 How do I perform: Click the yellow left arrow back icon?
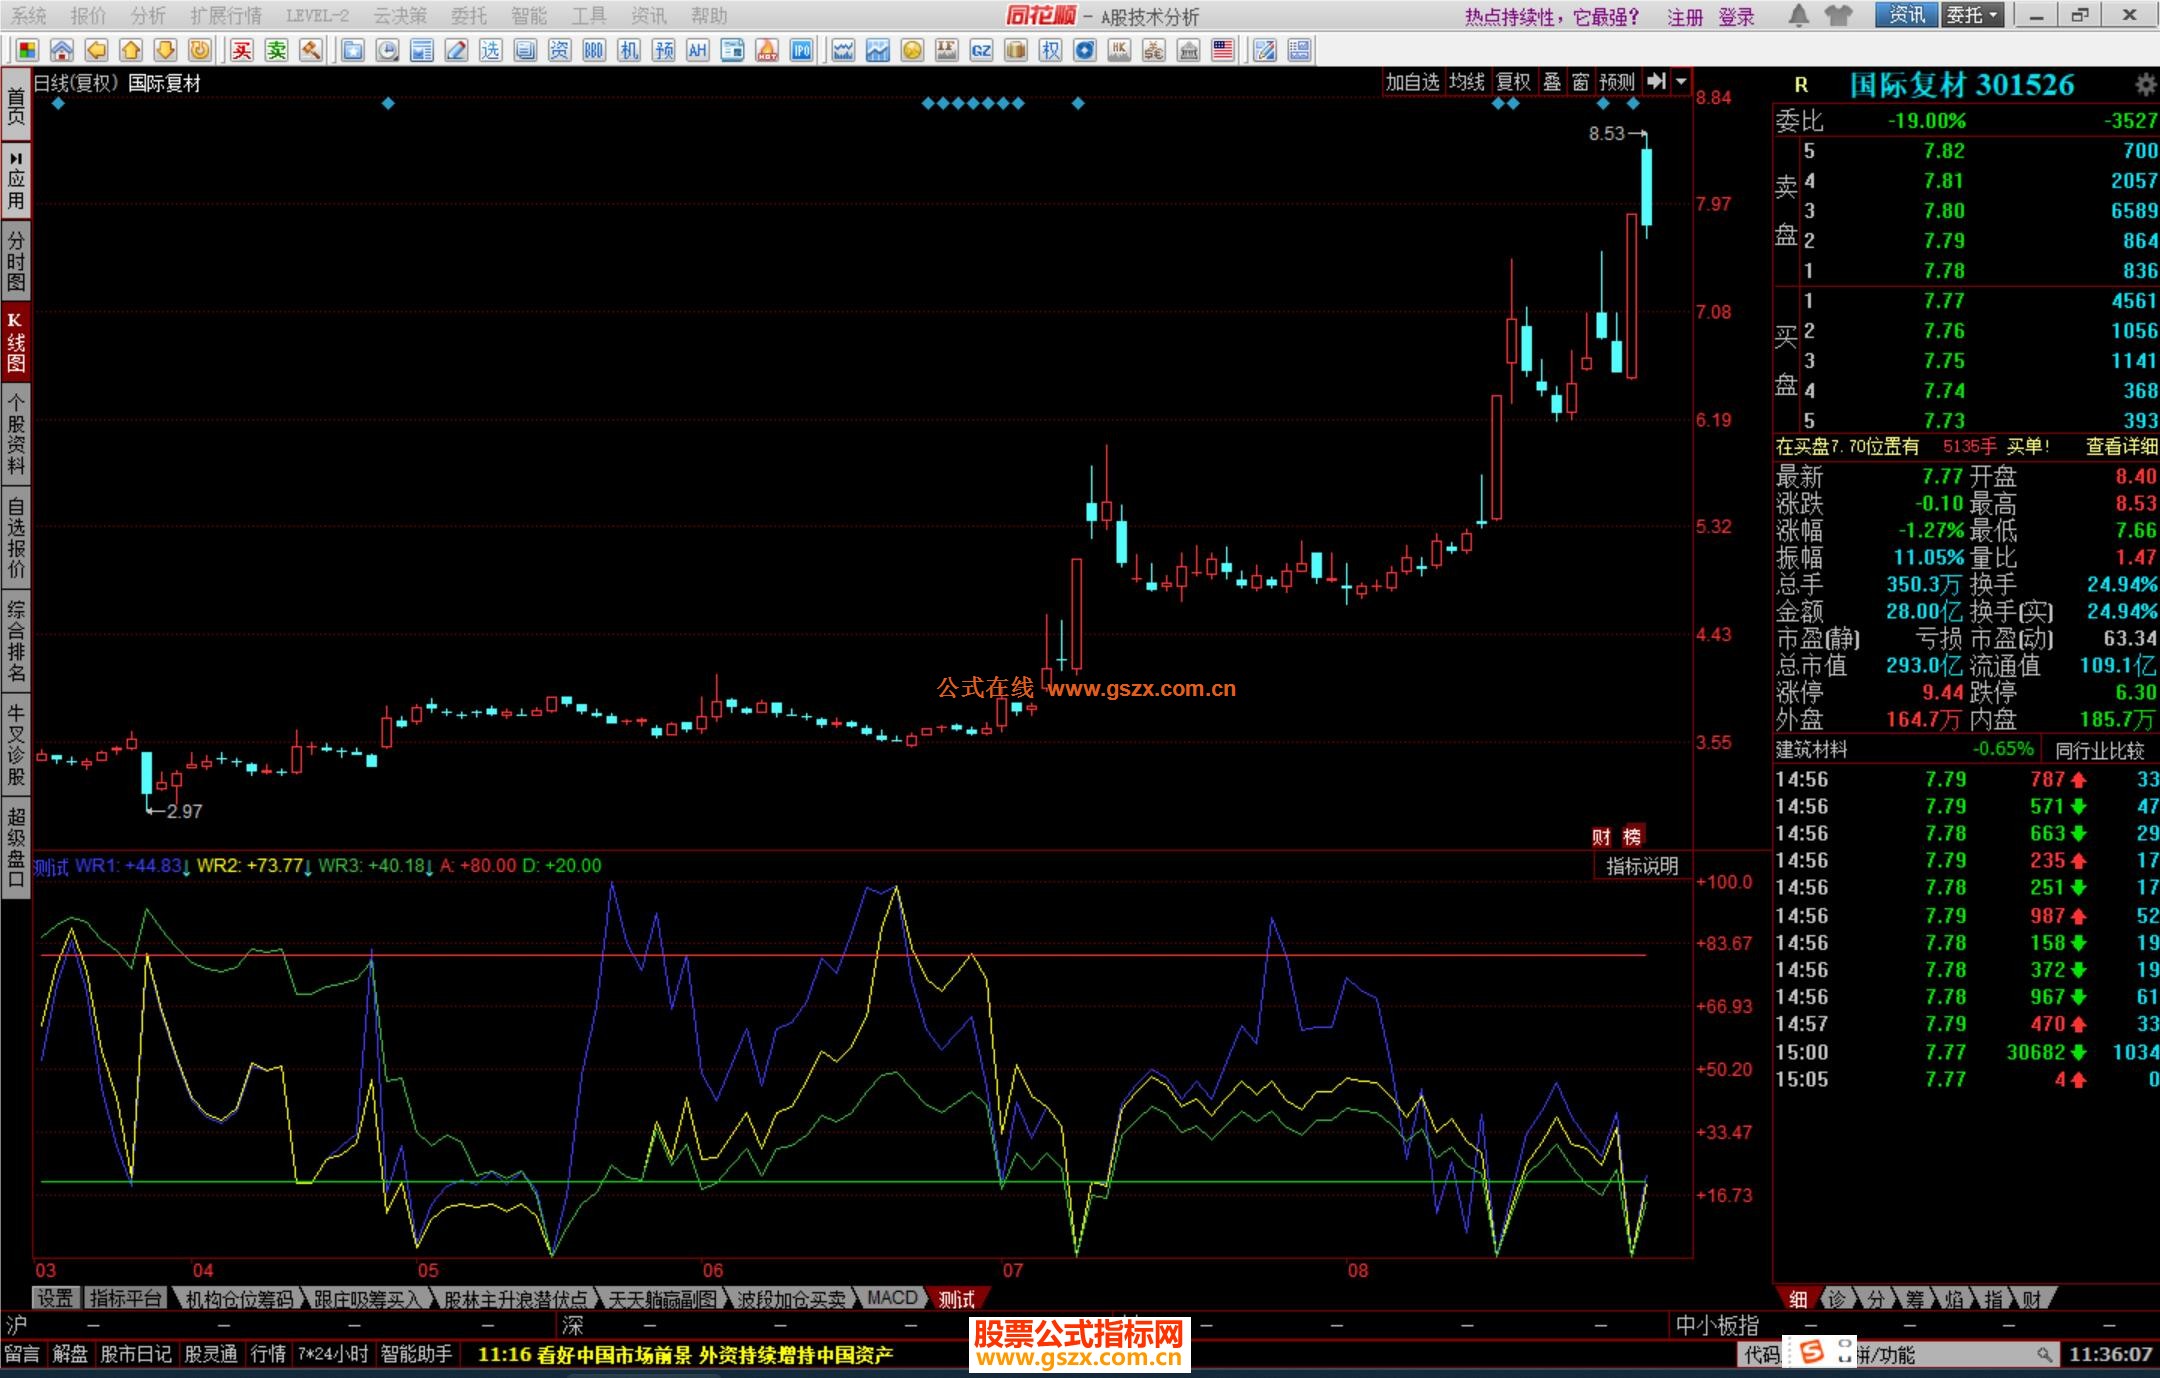96,51
